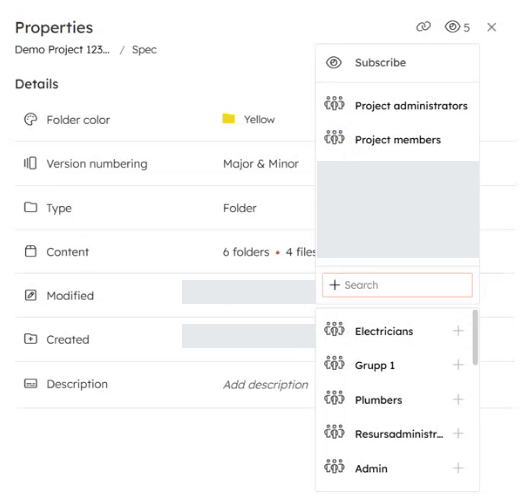Click the group list scrollbar
This screenshot has height=500, width=520.
tap(475, 337)
